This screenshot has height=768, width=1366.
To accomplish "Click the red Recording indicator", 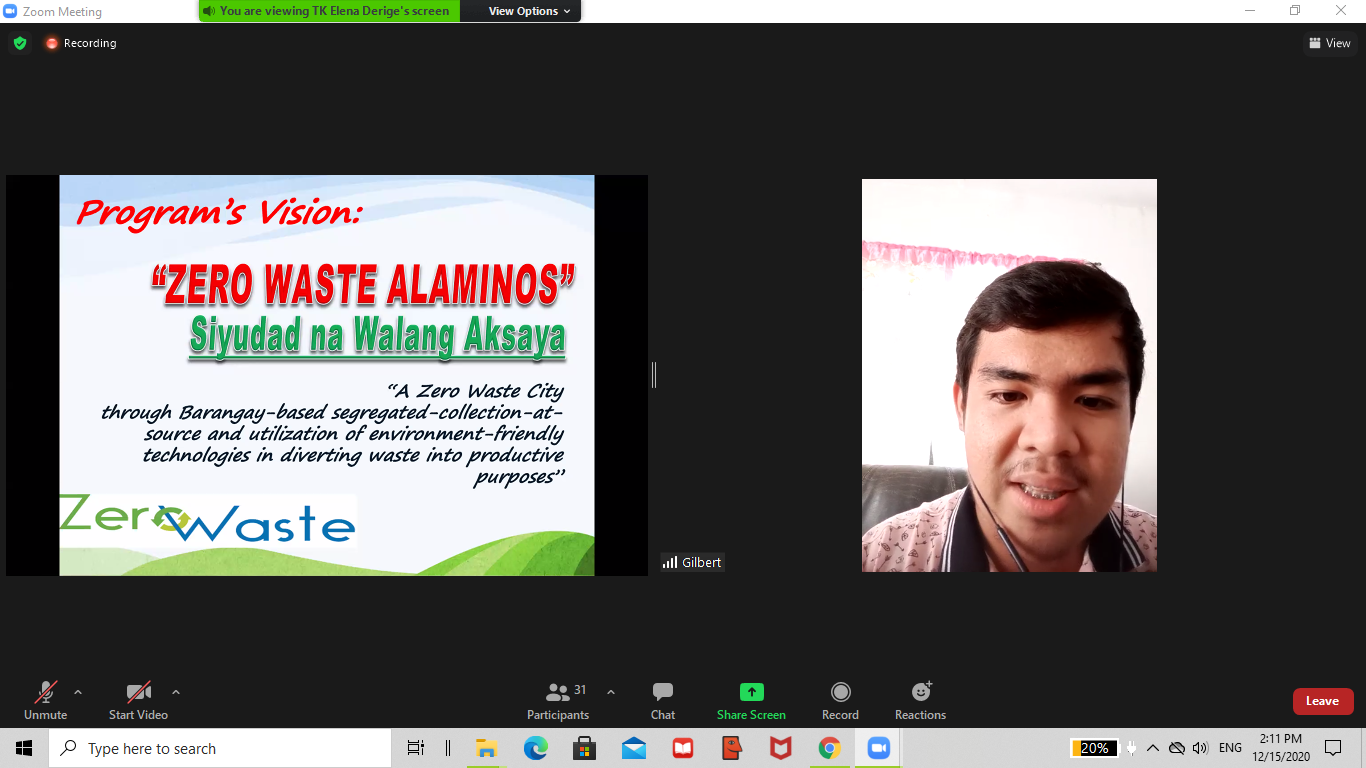I will click(x=80, y=43).
